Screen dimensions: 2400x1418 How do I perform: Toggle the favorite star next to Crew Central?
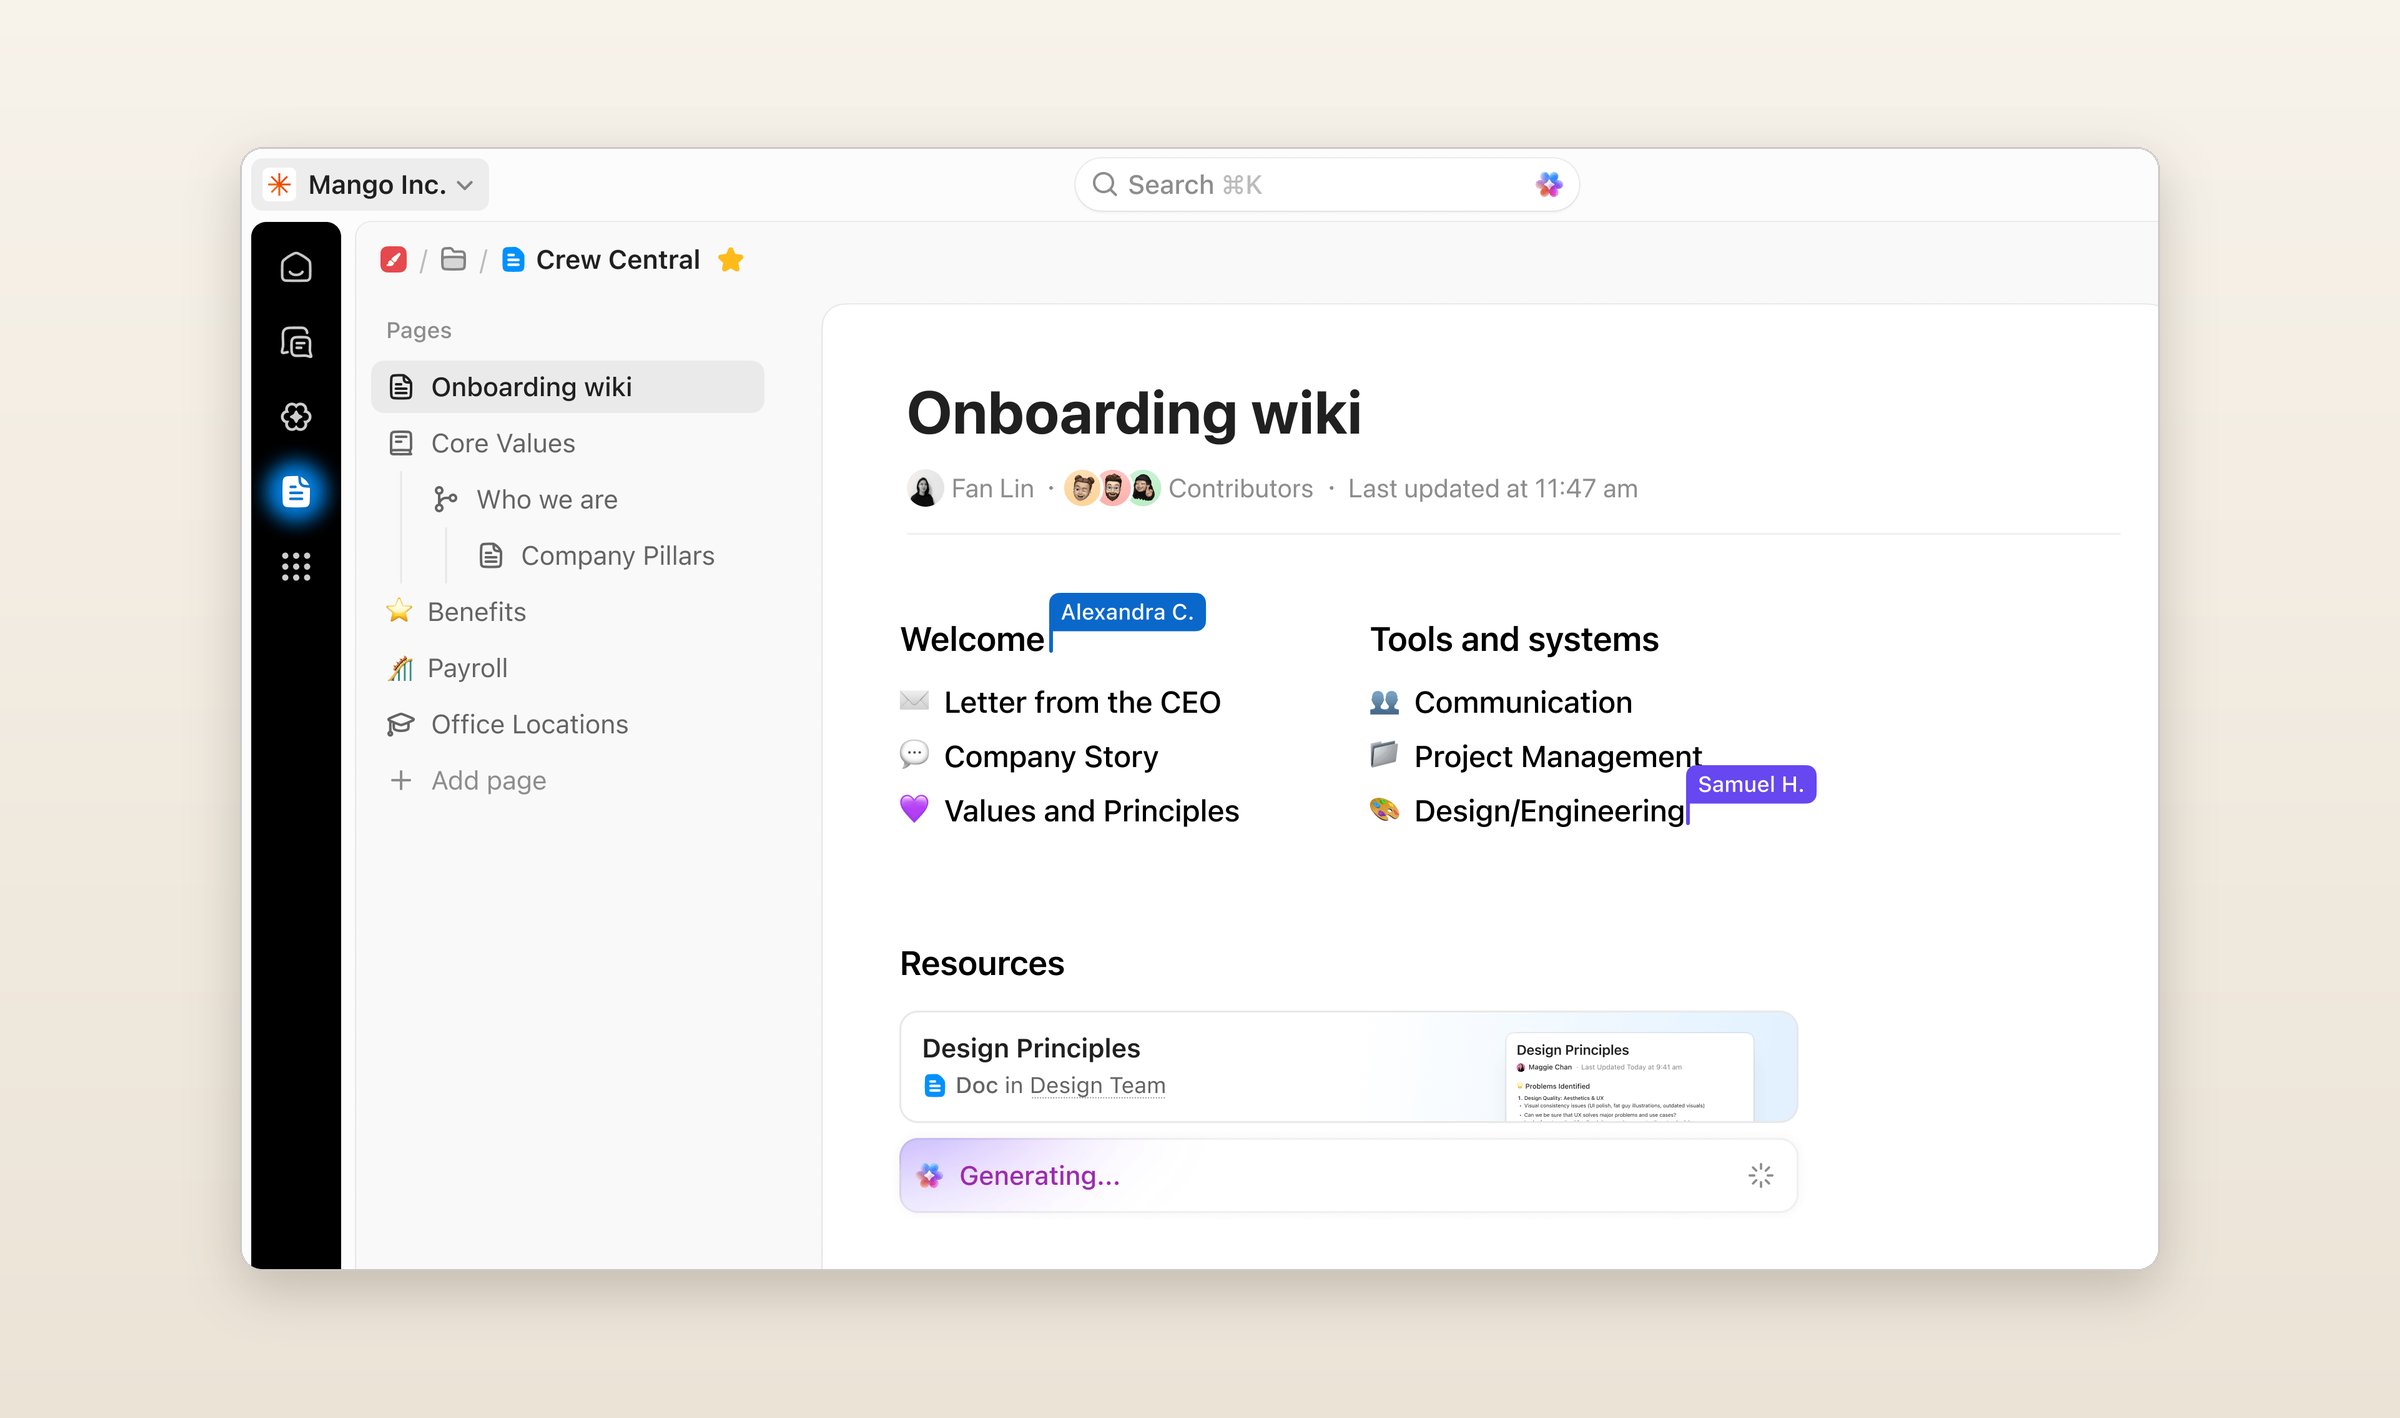[x=731, y=260]
